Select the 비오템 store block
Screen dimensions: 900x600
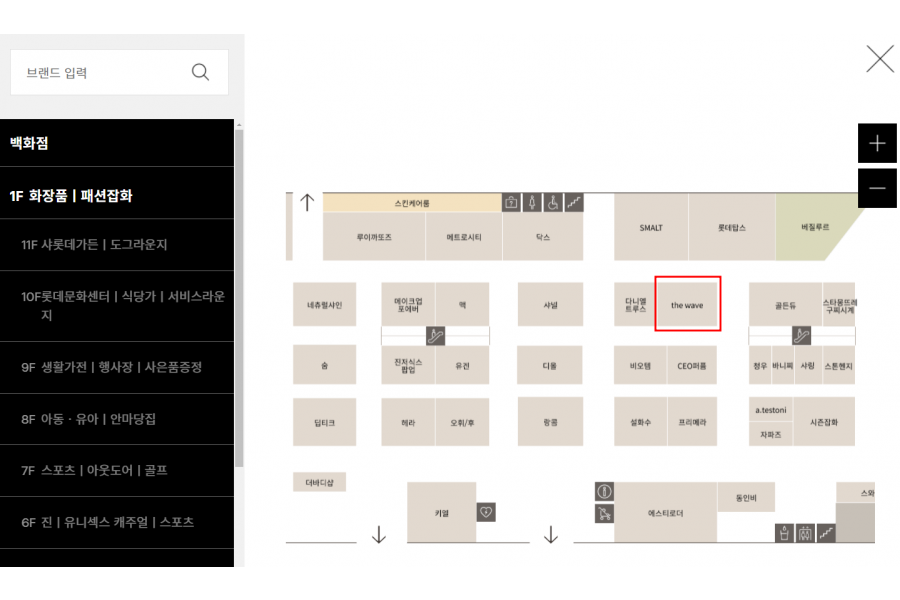(x=641, y=365)
